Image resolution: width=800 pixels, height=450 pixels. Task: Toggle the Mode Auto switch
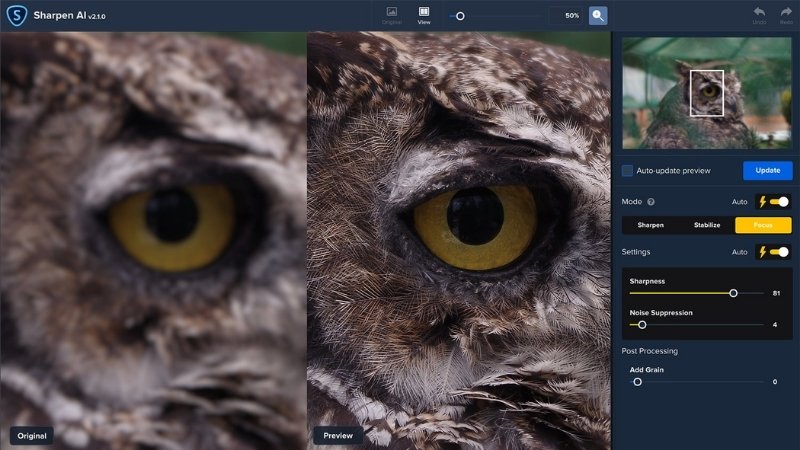pyautogui.click(x=774, y=202)
